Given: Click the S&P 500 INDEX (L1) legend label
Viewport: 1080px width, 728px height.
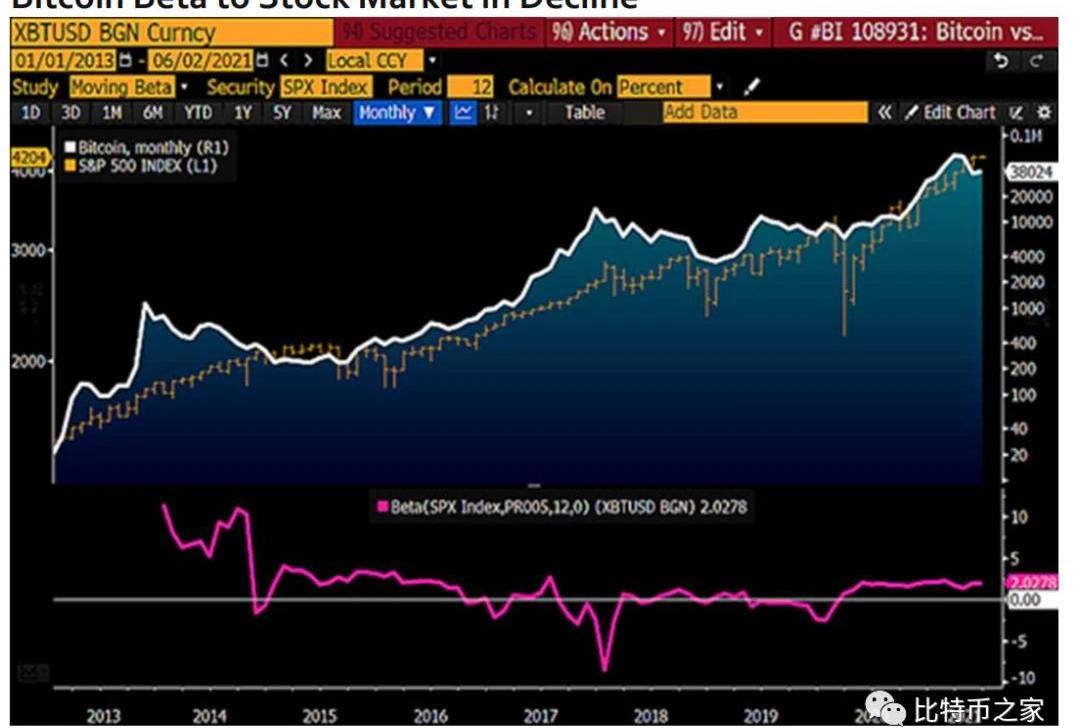Looking at the screenshot, I should coord(147,165).
